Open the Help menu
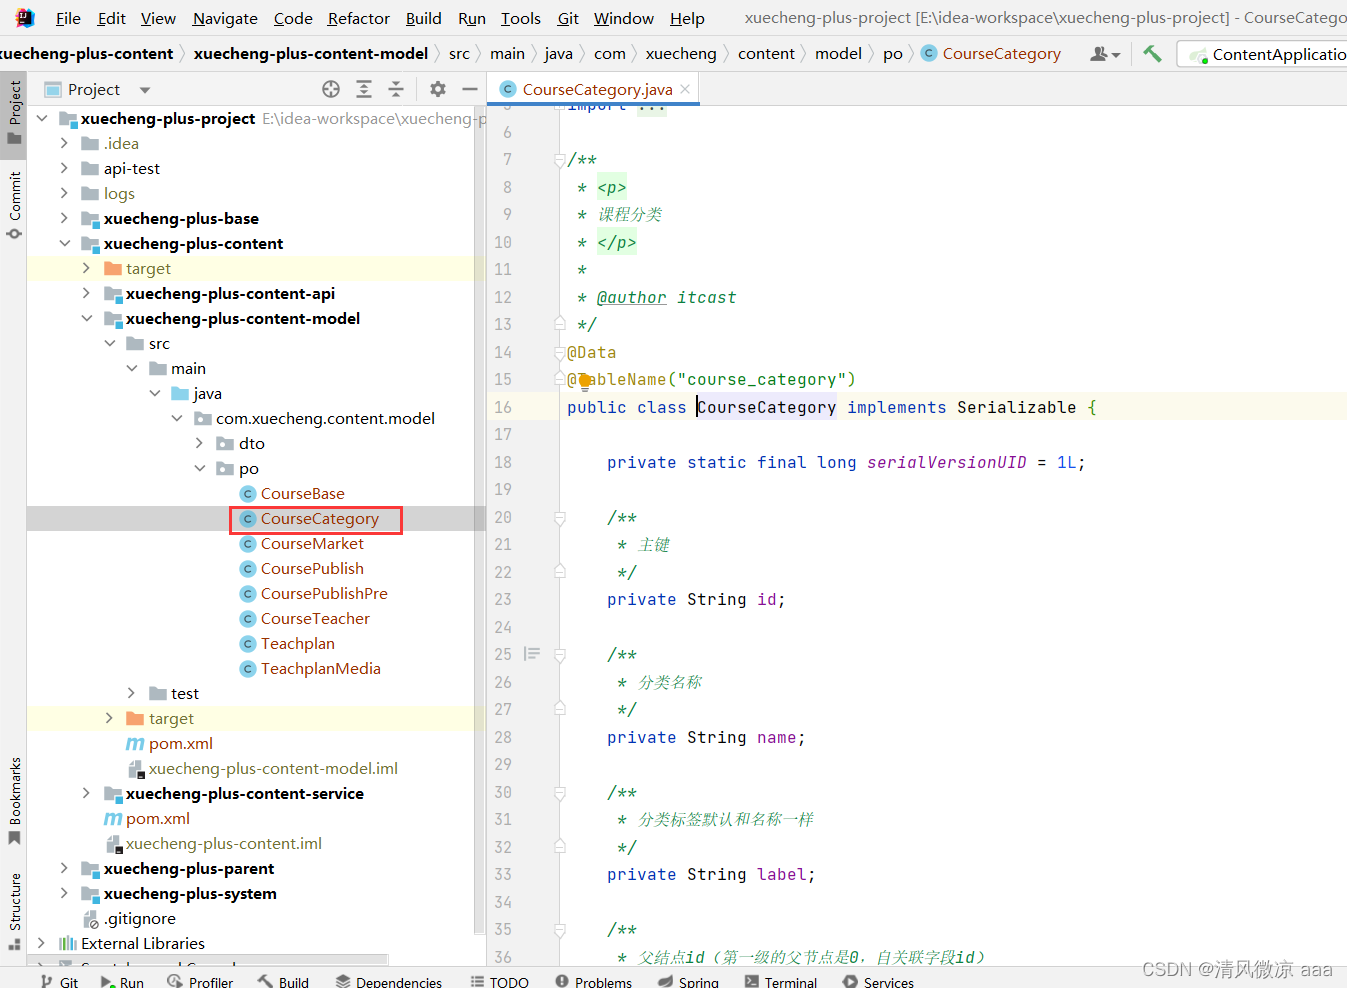This screenshot has height=988, width=1347. [687, 18]
